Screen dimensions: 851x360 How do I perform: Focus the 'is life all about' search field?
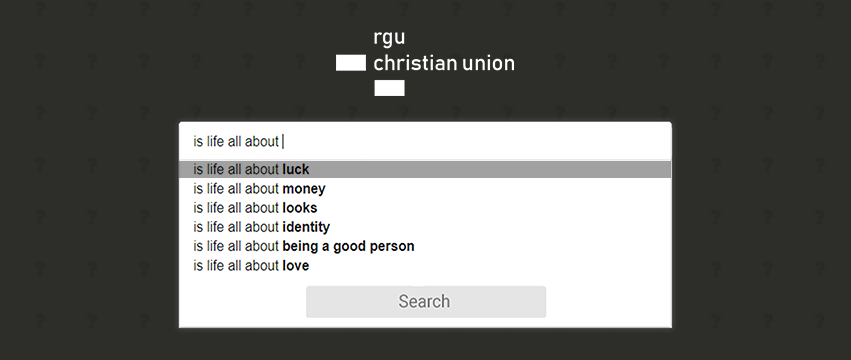coord(425,141)
